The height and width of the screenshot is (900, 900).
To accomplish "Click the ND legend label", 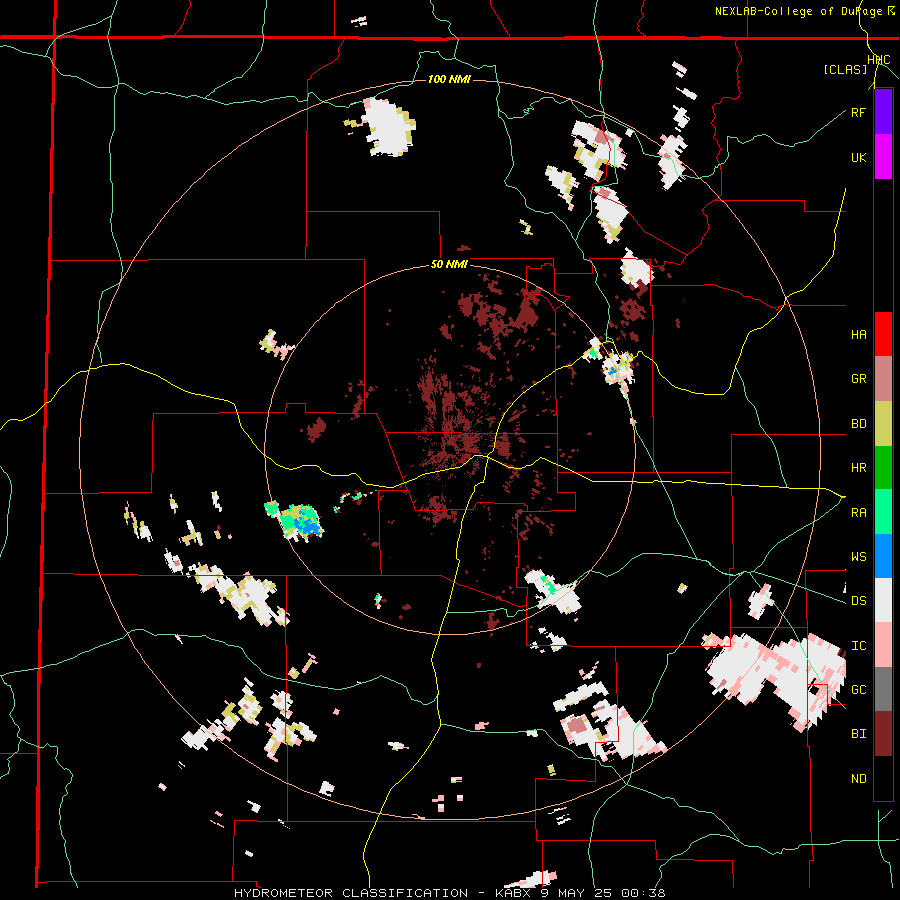I will [x=858, y=778].
